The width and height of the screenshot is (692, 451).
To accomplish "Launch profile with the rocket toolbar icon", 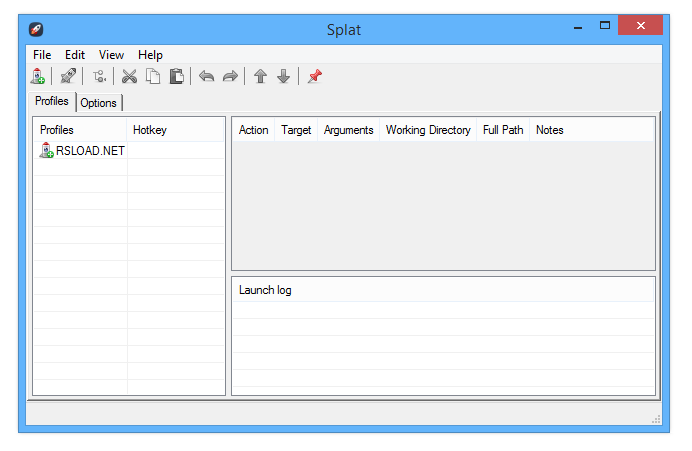I will [68, 76].
